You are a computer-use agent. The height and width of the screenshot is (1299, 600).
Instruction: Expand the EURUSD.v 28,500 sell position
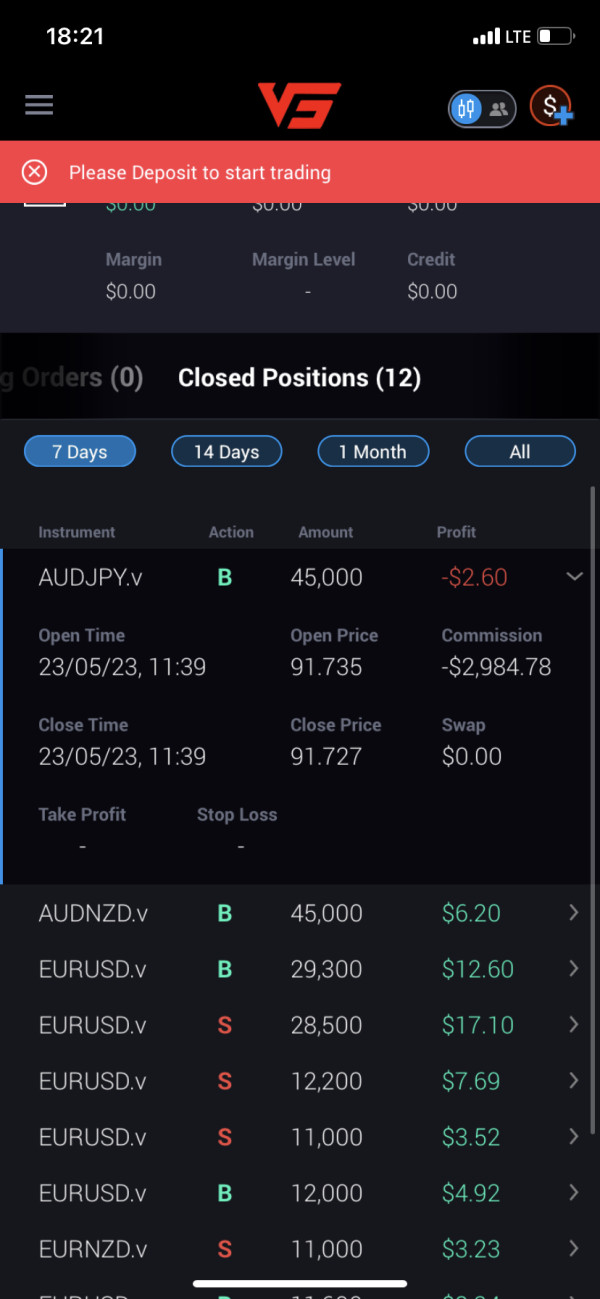(574, 1025)
